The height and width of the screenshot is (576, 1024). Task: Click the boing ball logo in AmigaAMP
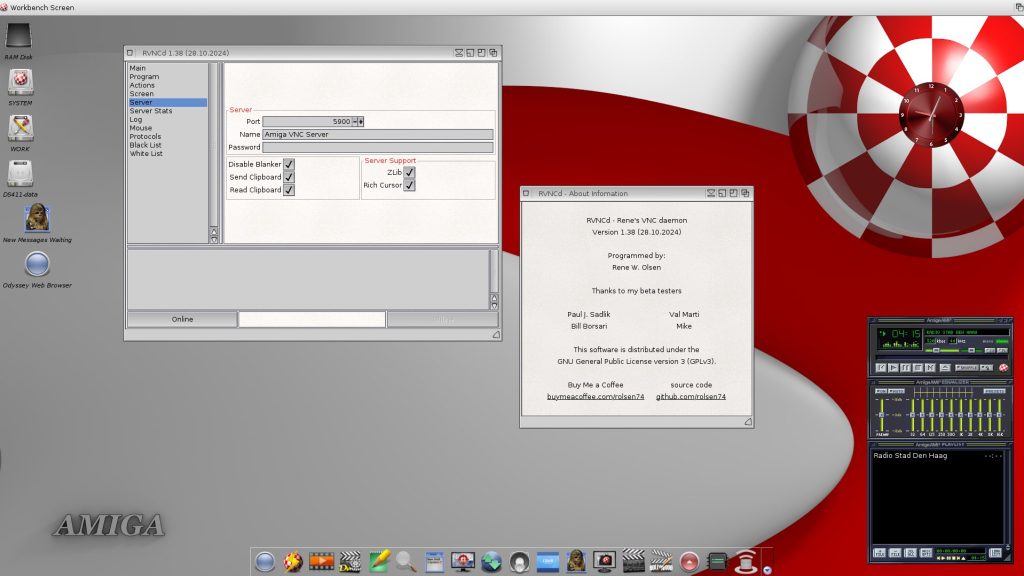click(1003, 368)
